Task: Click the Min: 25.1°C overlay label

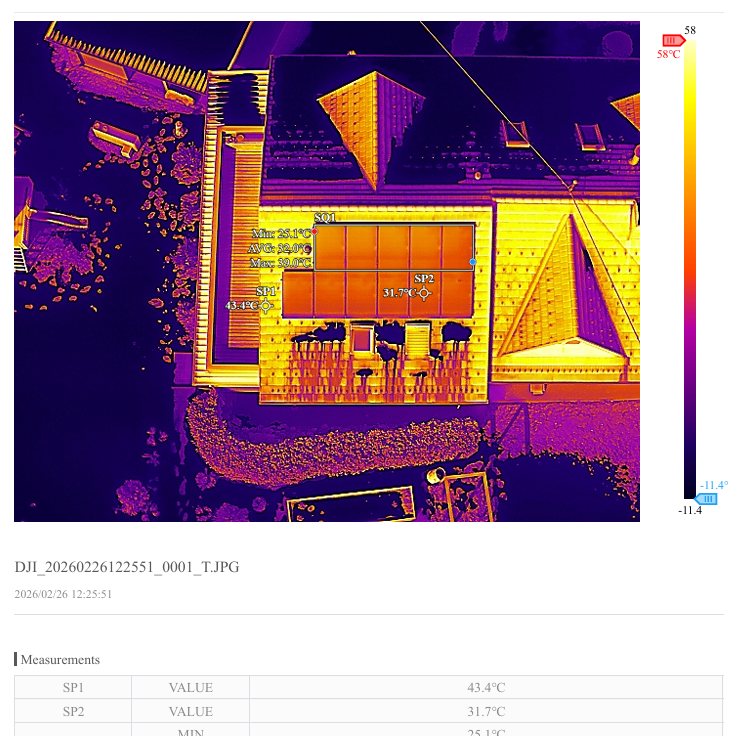Action: (x=281, y=233)
